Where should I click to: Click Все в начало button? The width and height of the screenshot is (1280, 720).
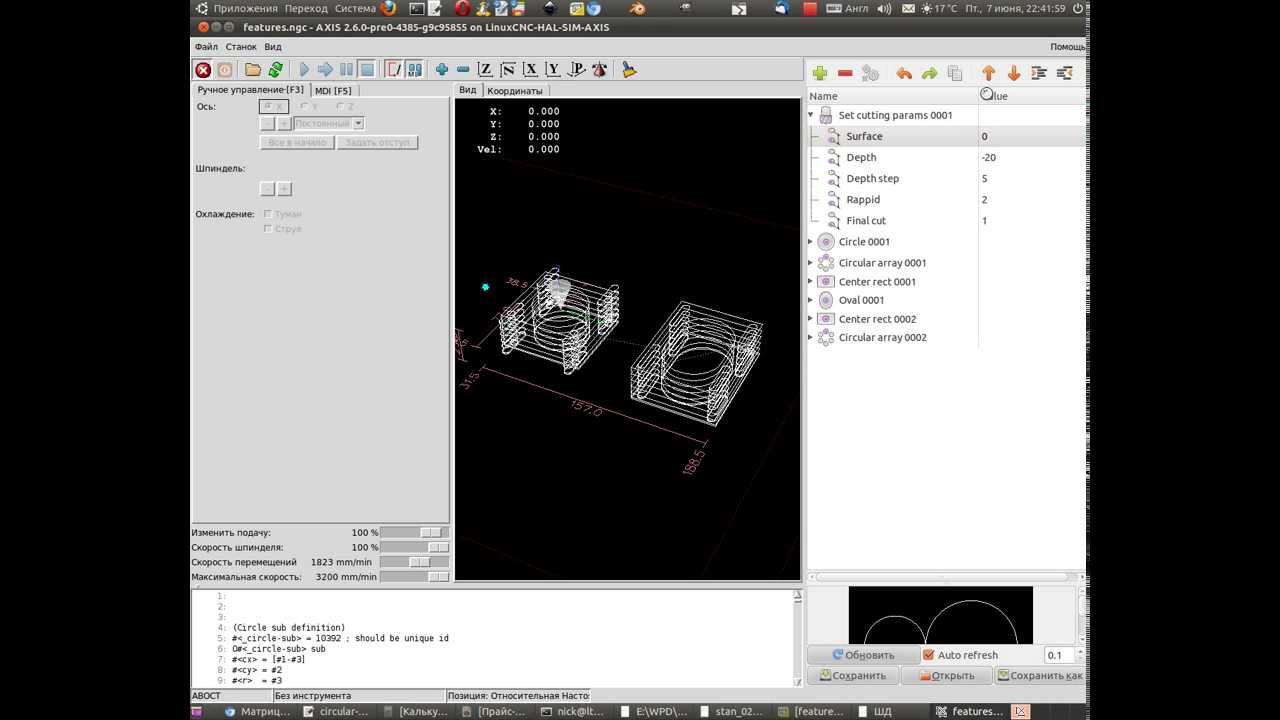click(297, 143)
